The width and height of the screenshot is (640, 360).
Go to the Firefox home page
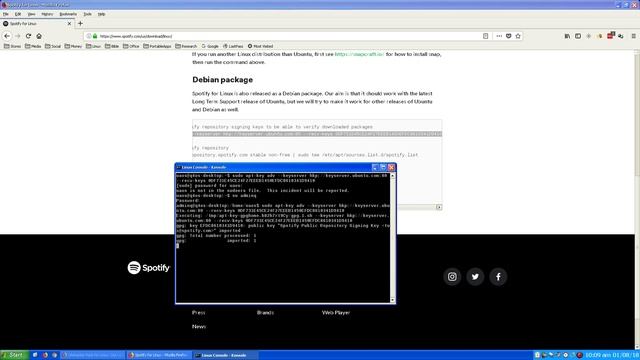point(39,36)
